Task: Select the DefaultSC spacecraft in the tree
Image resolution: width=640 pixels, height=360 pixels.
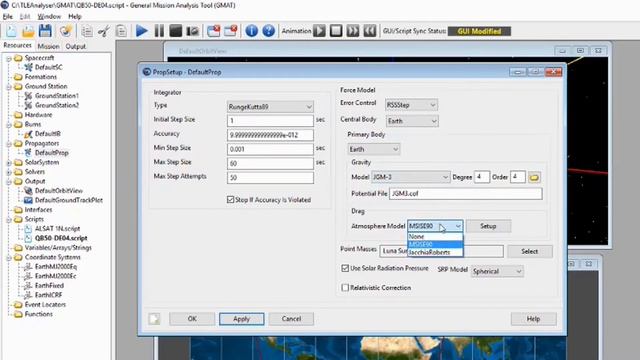Action: (48, 67)
